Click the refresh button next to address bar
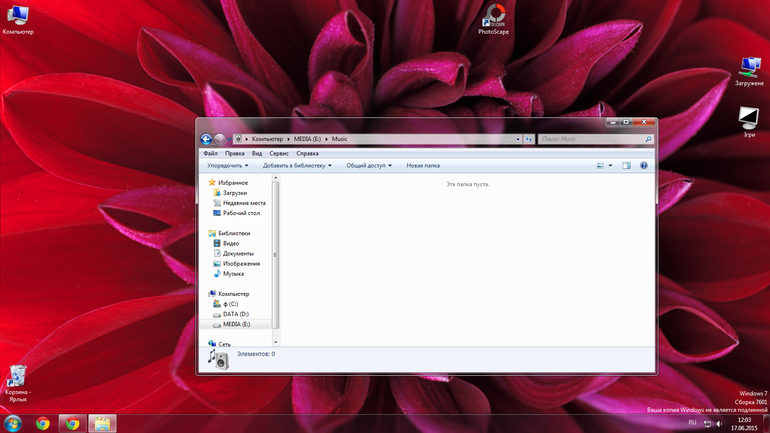 coord(529,139)
